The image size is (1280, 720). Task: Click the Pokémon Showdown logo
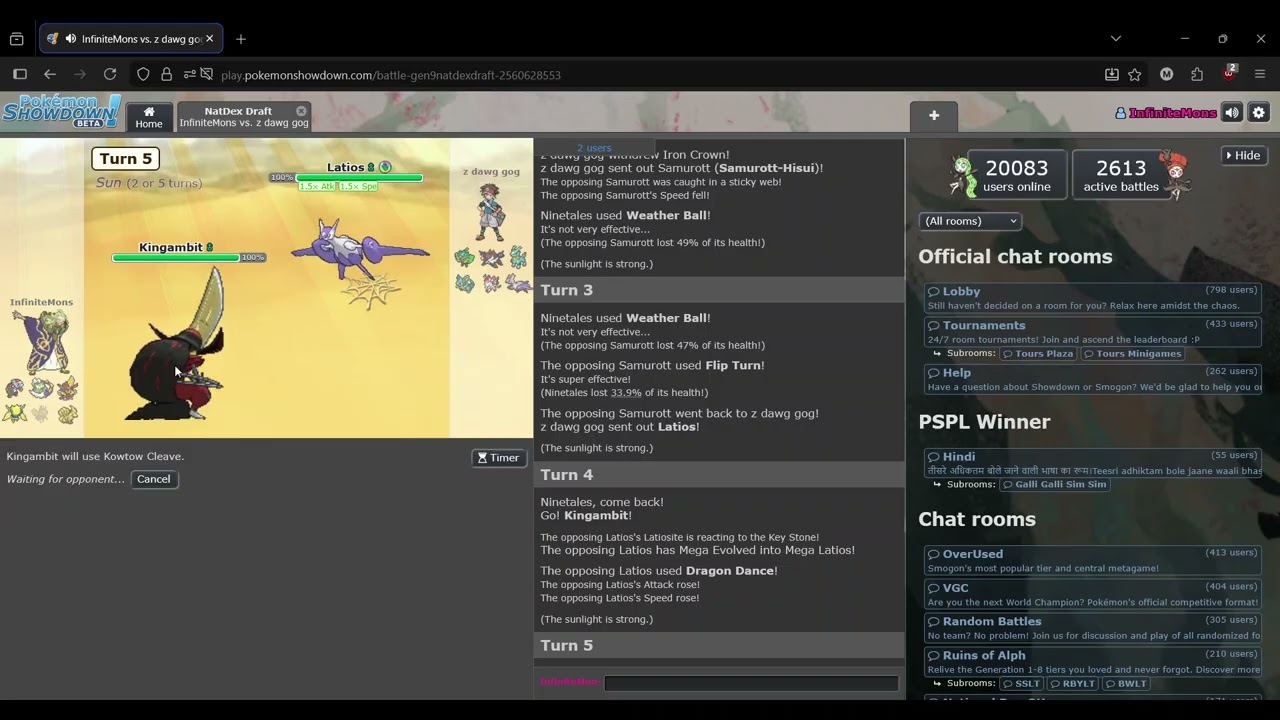[61, 111]
